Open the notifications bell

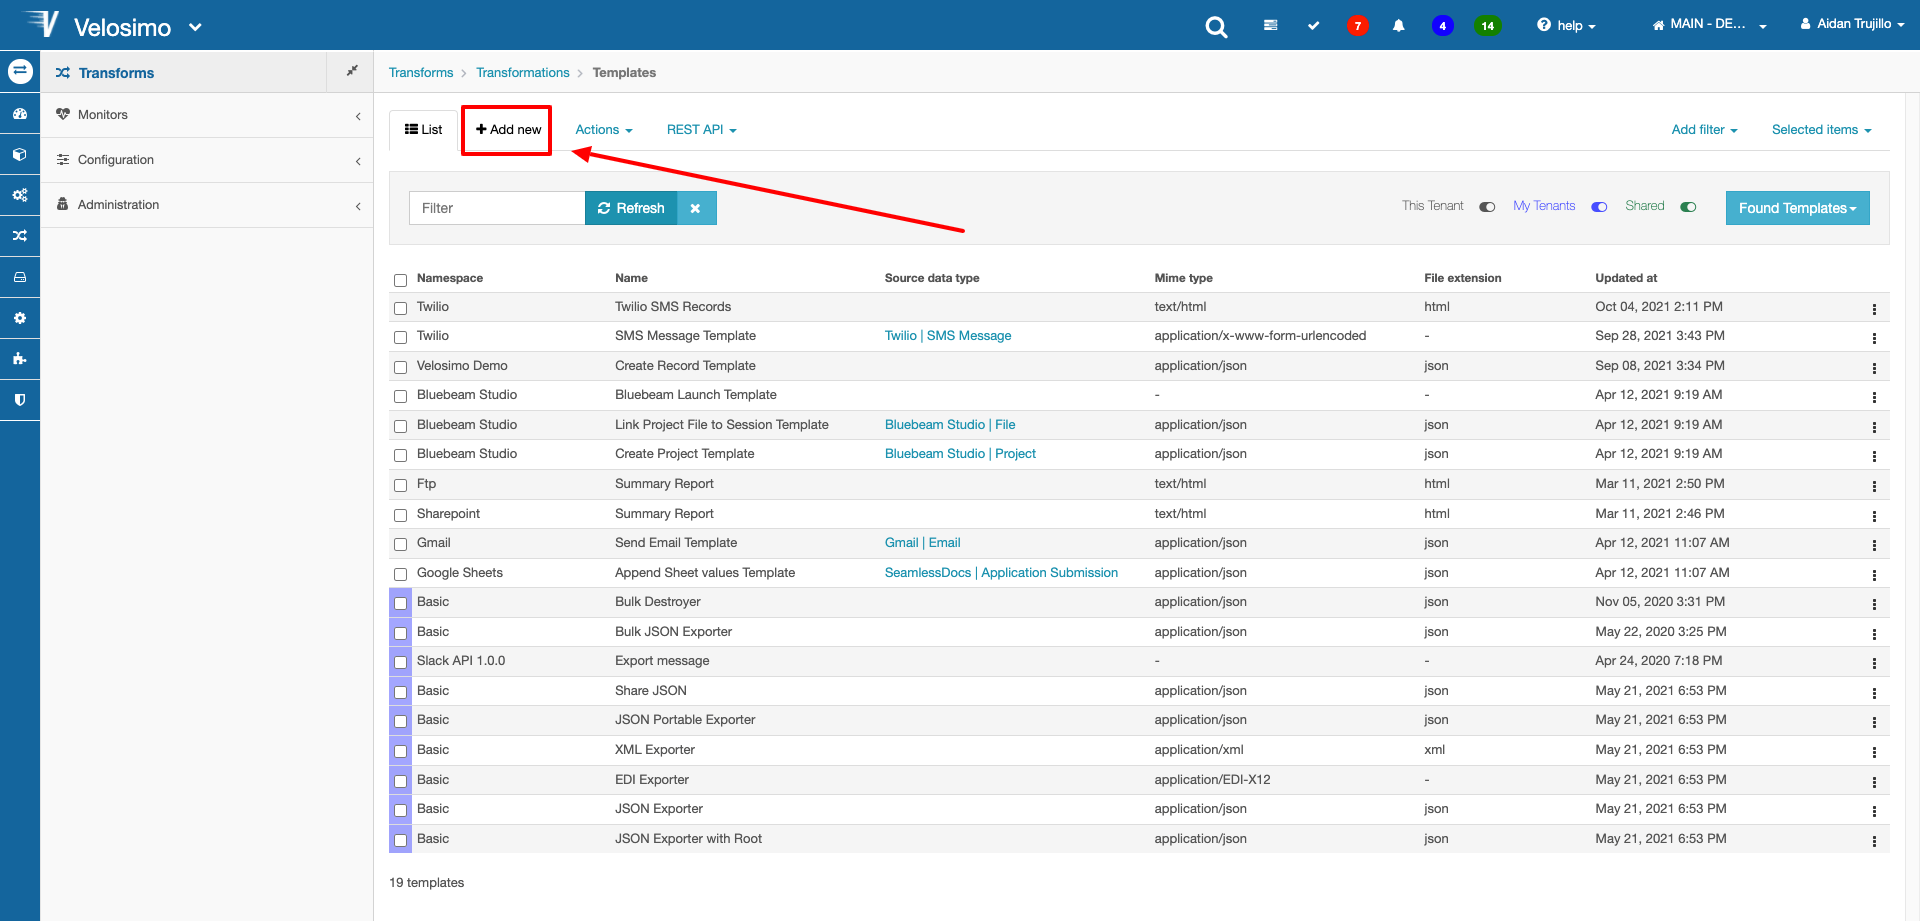click(x=1399, y=26)
